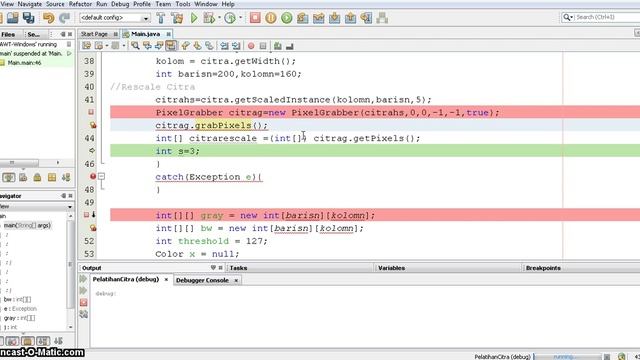Toggle breakpoint on PixelGrabber line 42
Screen dimensions: 640x360
point(91,112)
